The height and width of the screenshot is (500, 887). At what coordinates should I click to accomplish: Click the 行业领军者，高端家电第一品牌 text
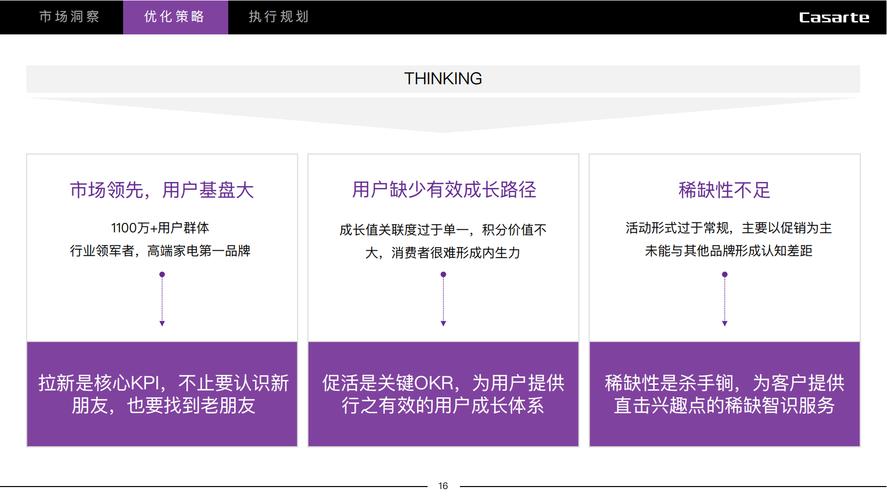pos(160,251)
